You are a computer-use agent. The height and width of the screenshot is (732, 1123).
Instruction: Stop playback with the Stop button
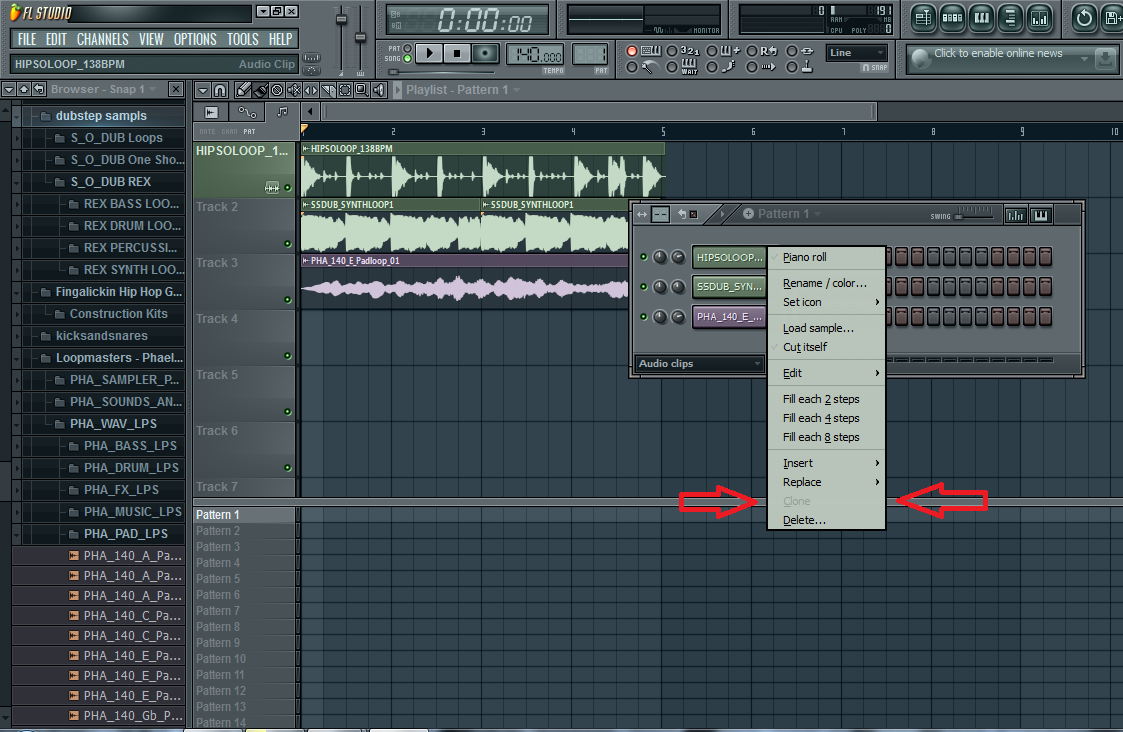pyautogui.click(x=457, y=53)
